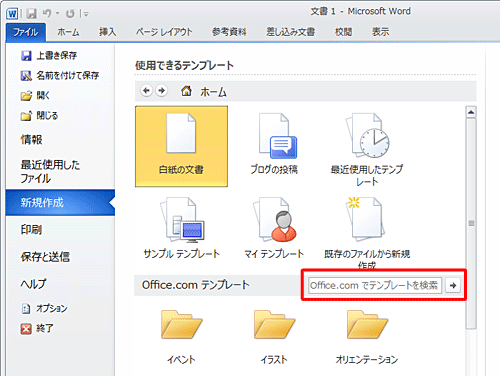Click the home icon in template breadcrumb
Screen dimensions: 500x376
186,90
